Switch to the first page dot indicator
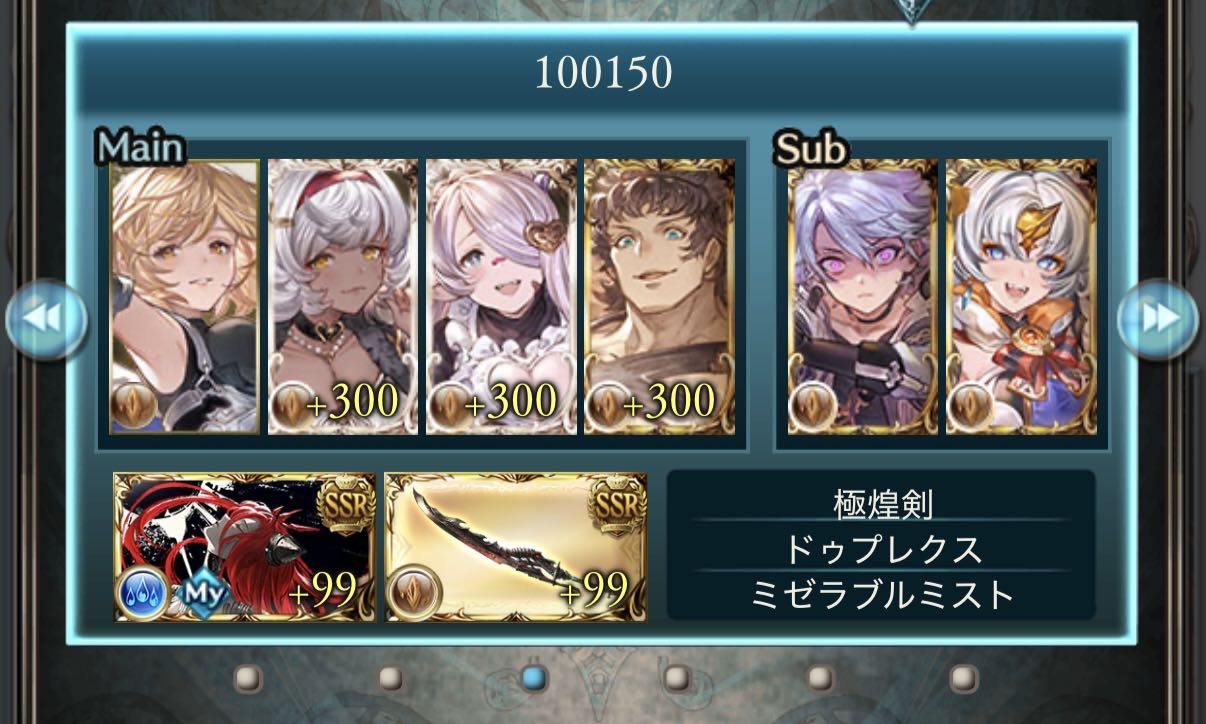 pyautogui.click(x=247, y=679)
